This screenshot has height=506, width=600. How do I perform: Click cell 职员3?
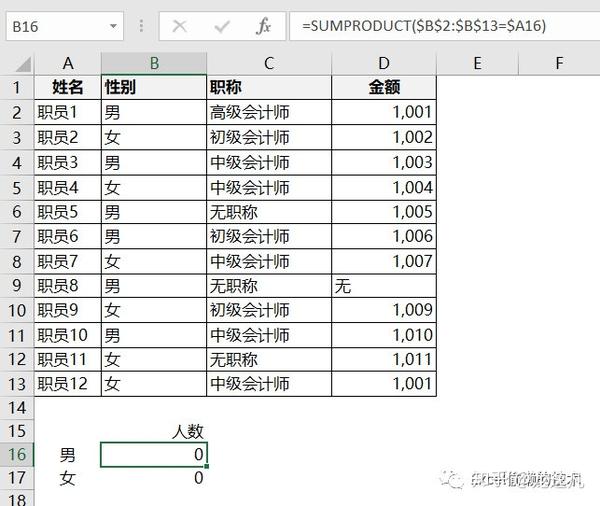coord(68,163)
